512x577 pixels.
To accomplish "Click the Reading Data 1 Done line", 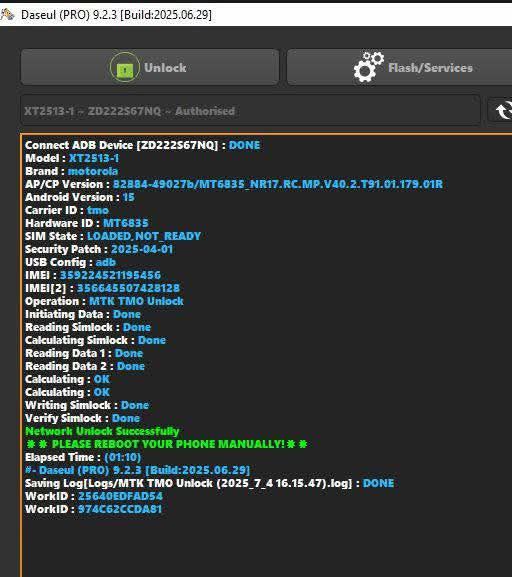I will point(84,353).
